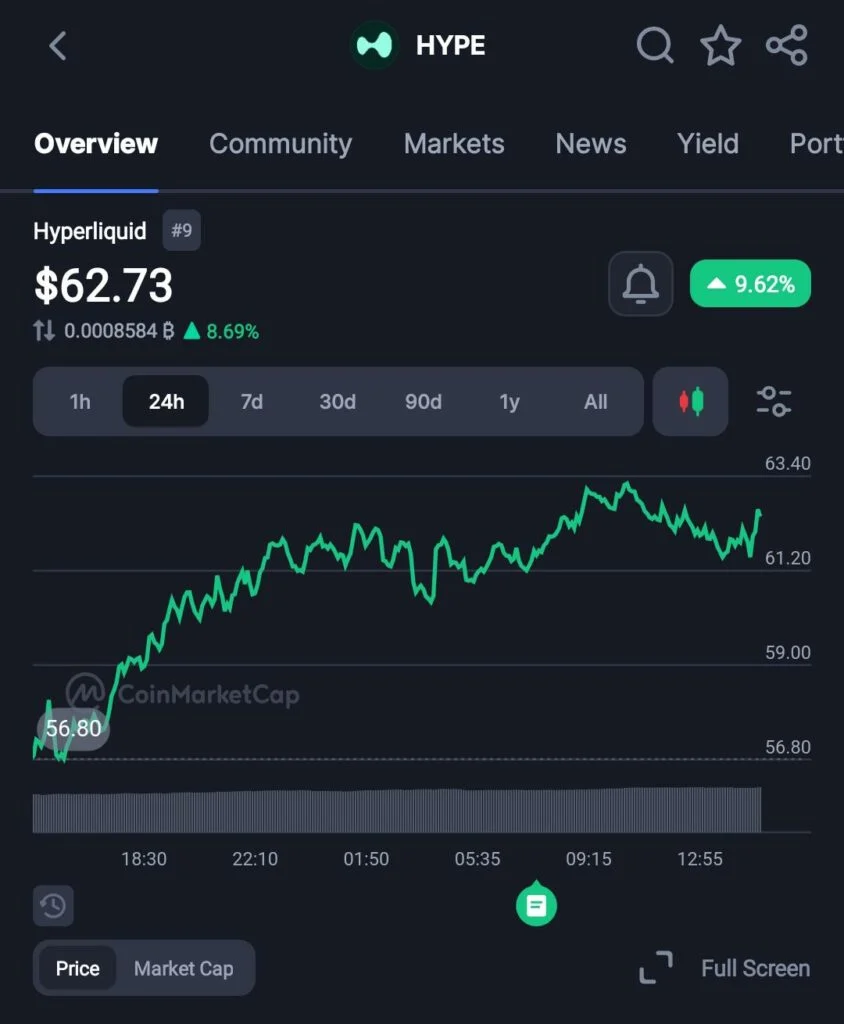Tap the 01:50 time label
The image size is (844, 1024).
366,858
